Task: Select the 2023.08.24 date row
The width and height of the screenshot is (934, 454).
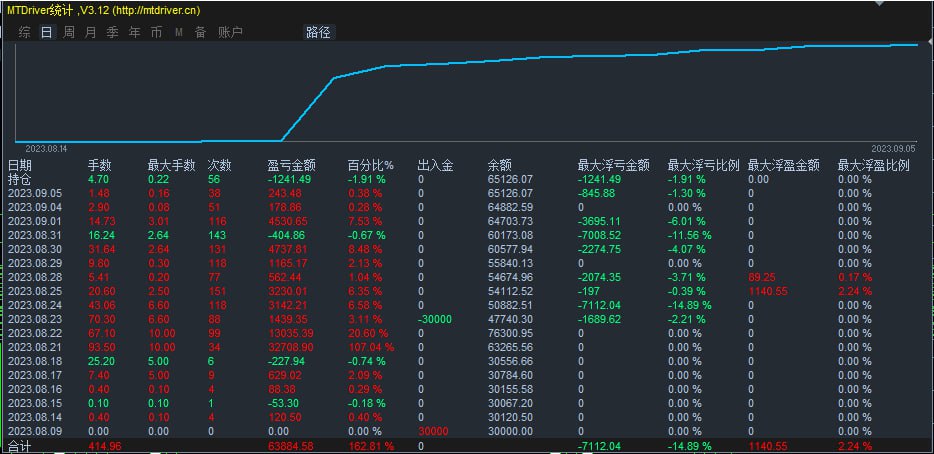Action: 34,305
